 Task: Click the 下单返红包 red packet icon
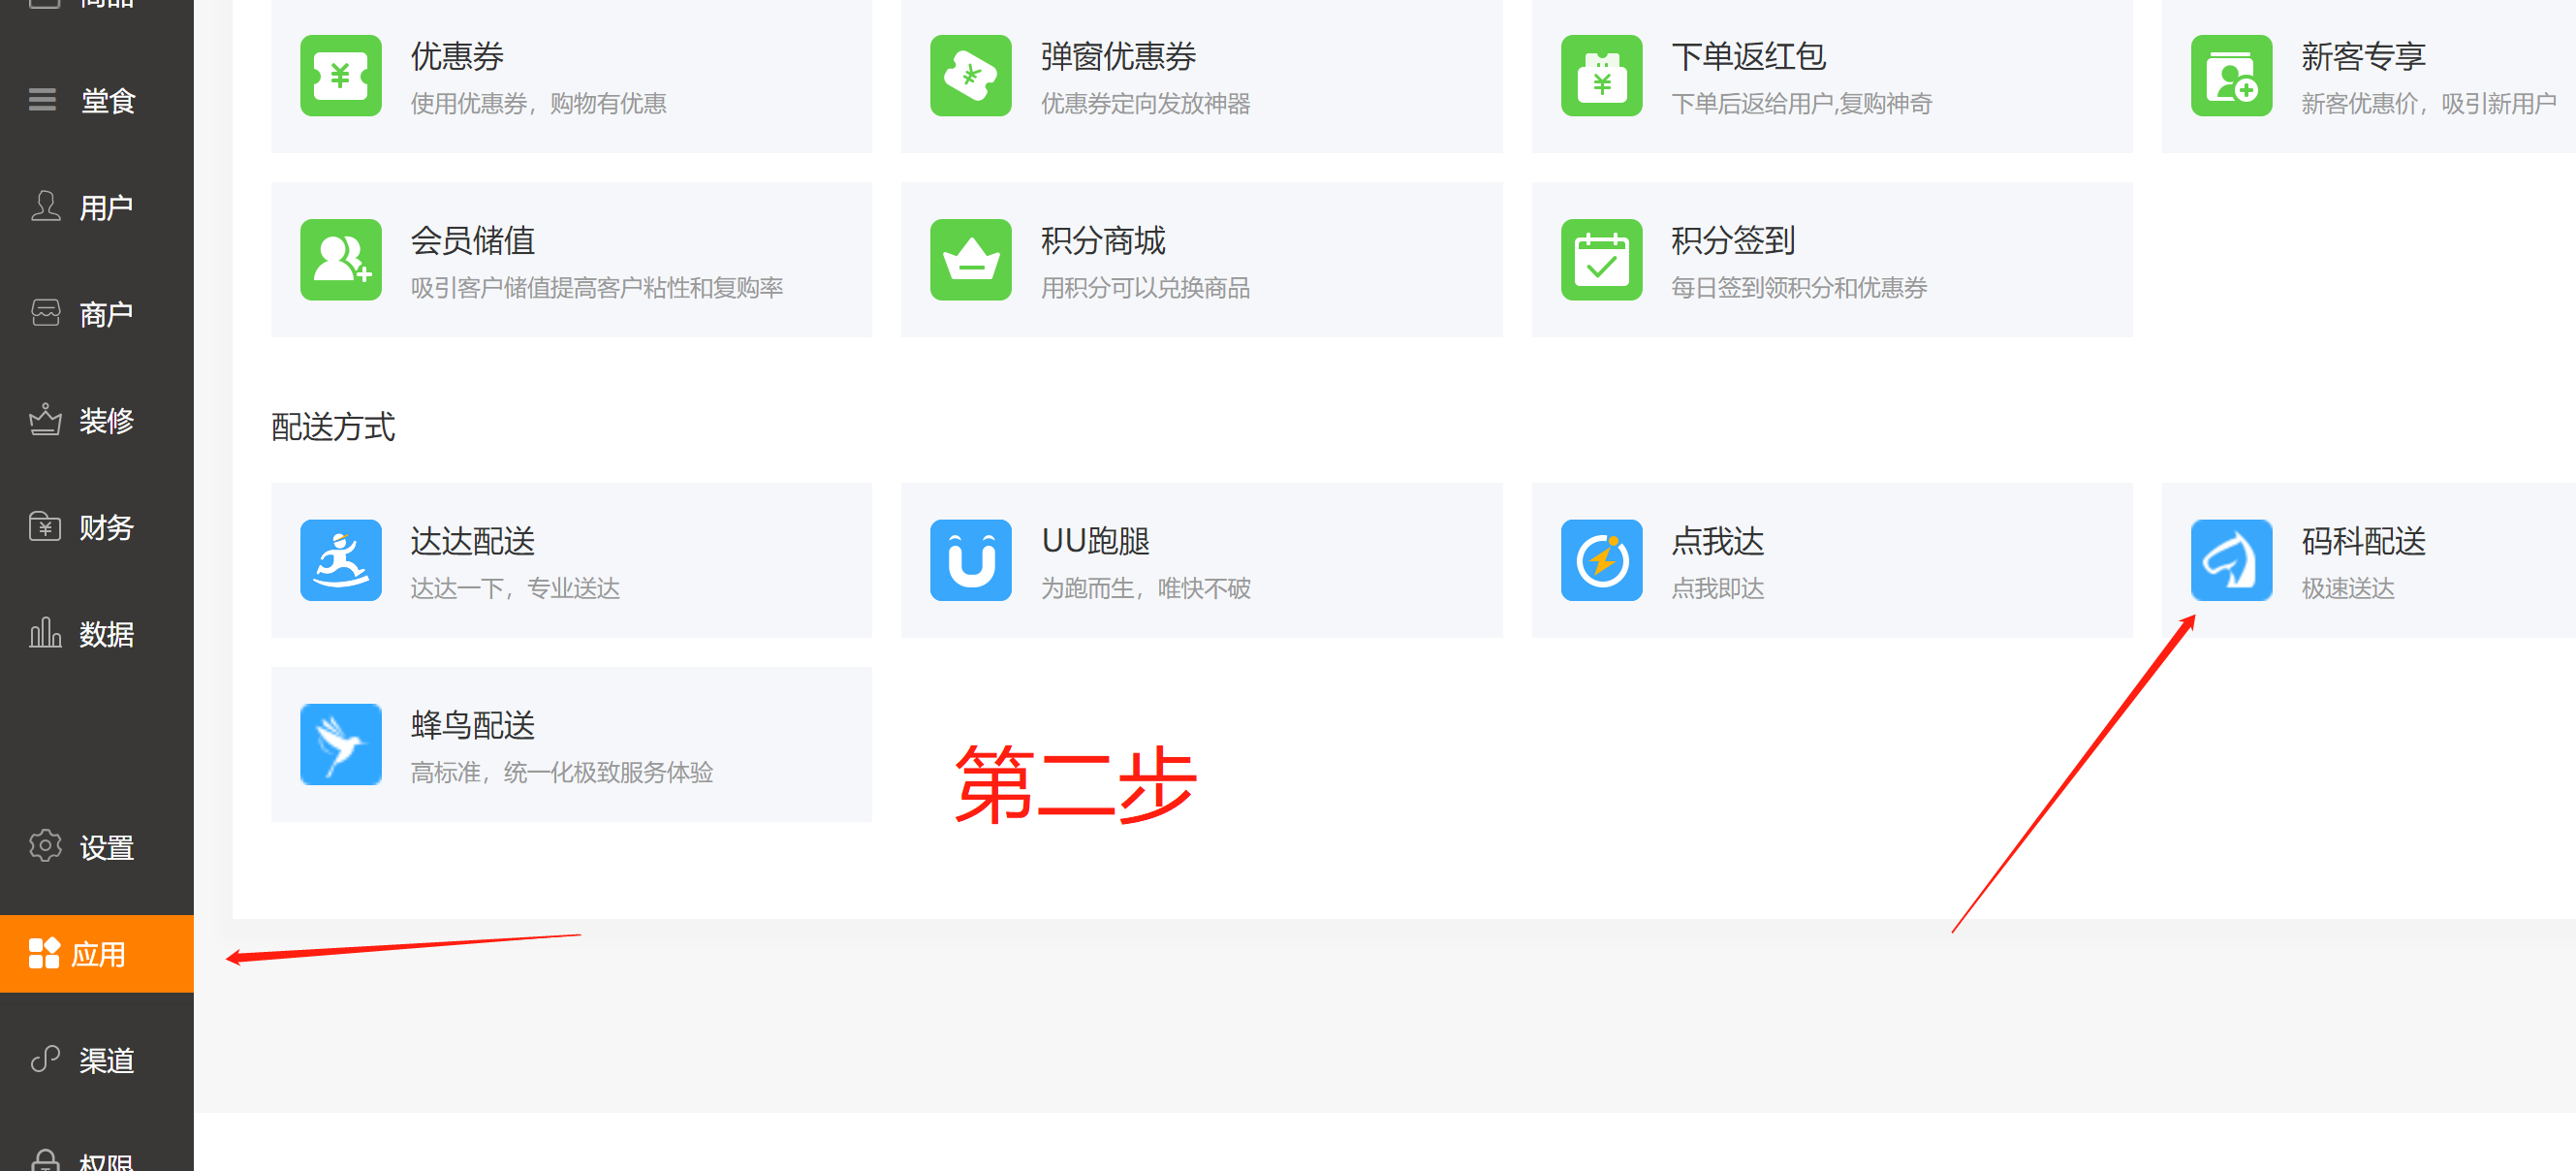pyautogui.click(x=1601, y=76)
